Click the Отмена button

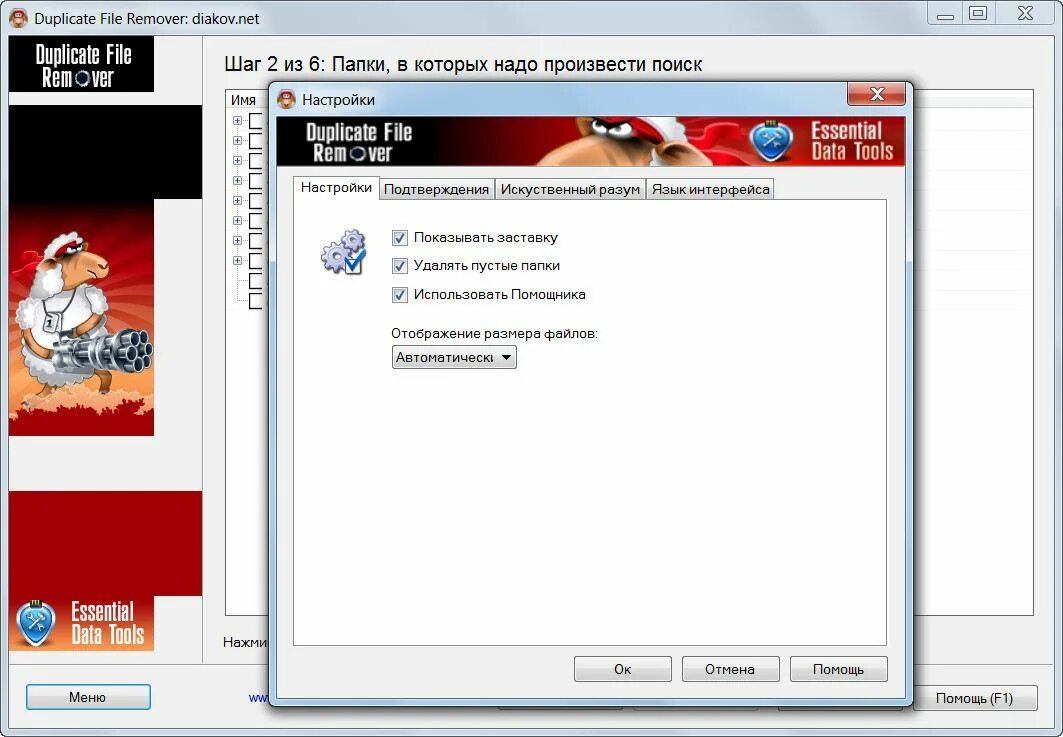730,669
